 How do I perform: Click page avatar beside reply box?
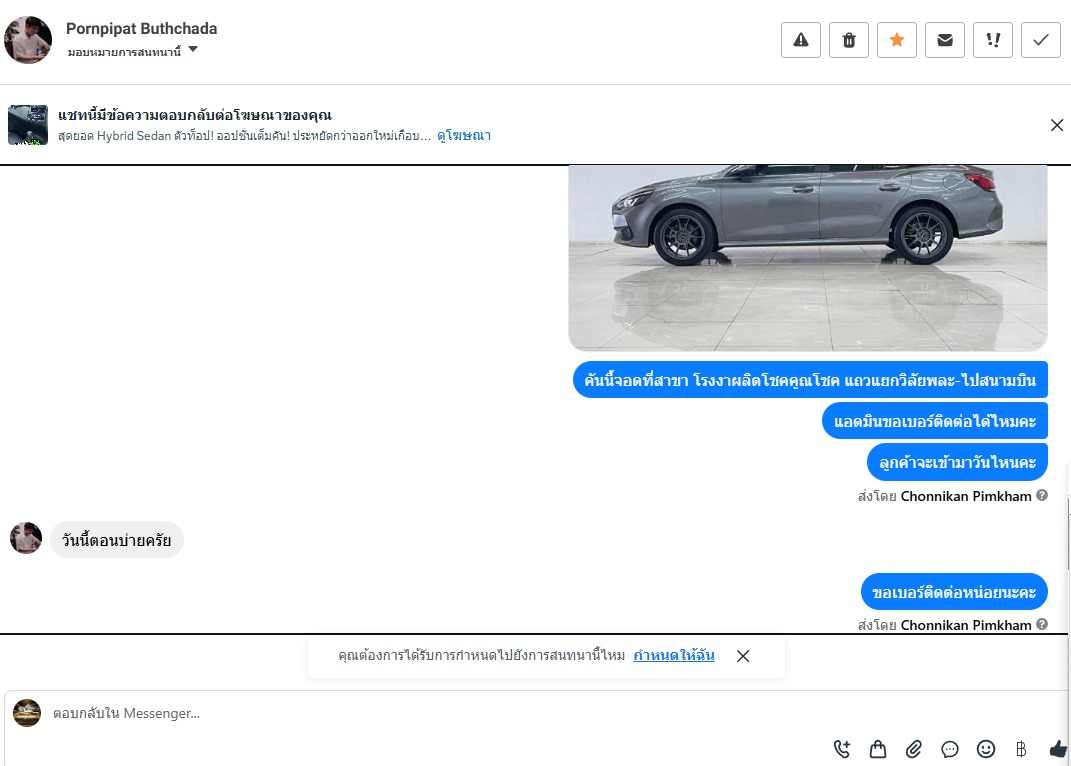tap(27, 713)
